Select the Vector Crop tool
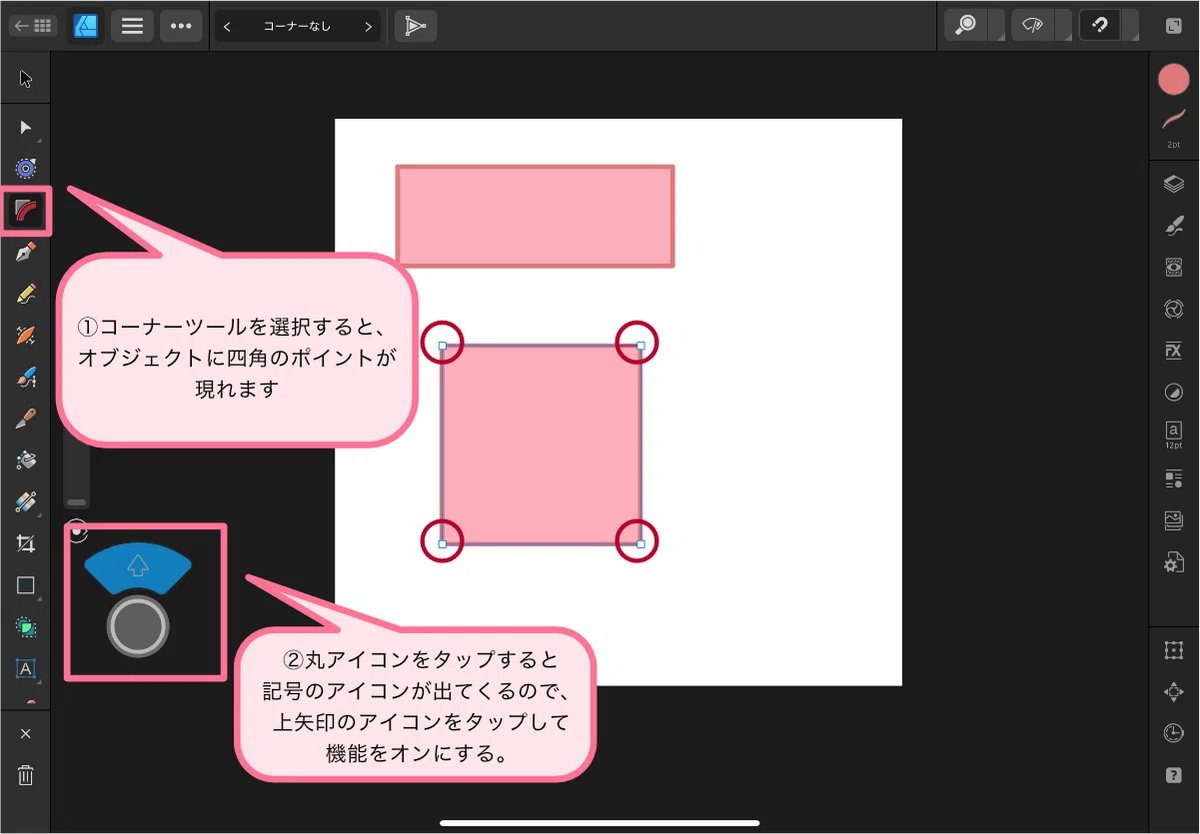The height and width of the screenshot is (834, 1200). (x=26, y=544)
